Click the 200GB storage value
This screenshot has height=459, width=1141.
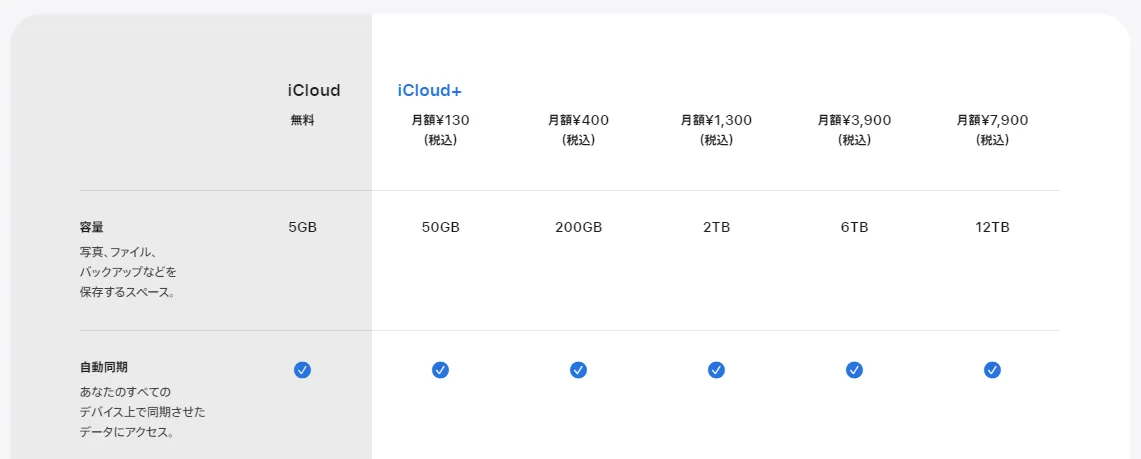point(579,228)
